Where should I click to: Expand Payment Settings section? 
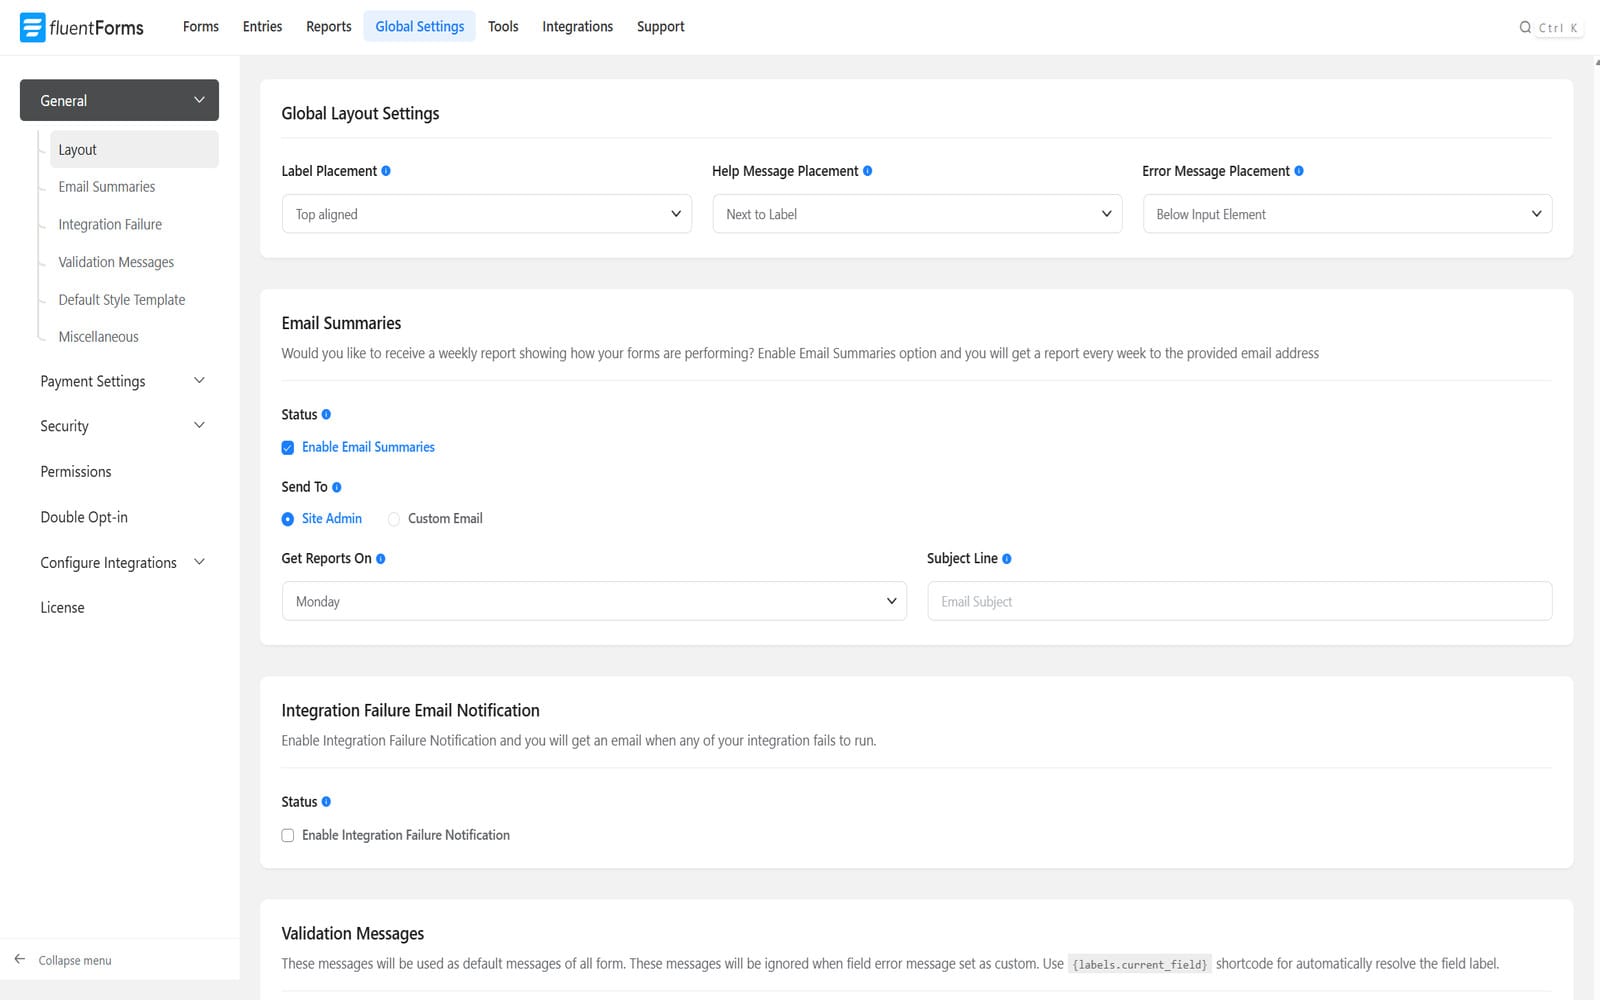point(122,381)
